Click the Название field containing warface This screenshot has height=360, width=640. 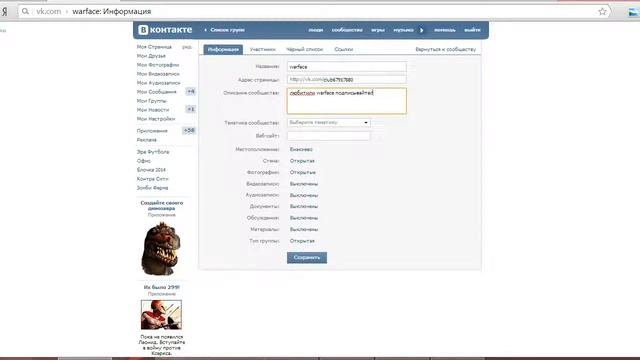(347, 67)
